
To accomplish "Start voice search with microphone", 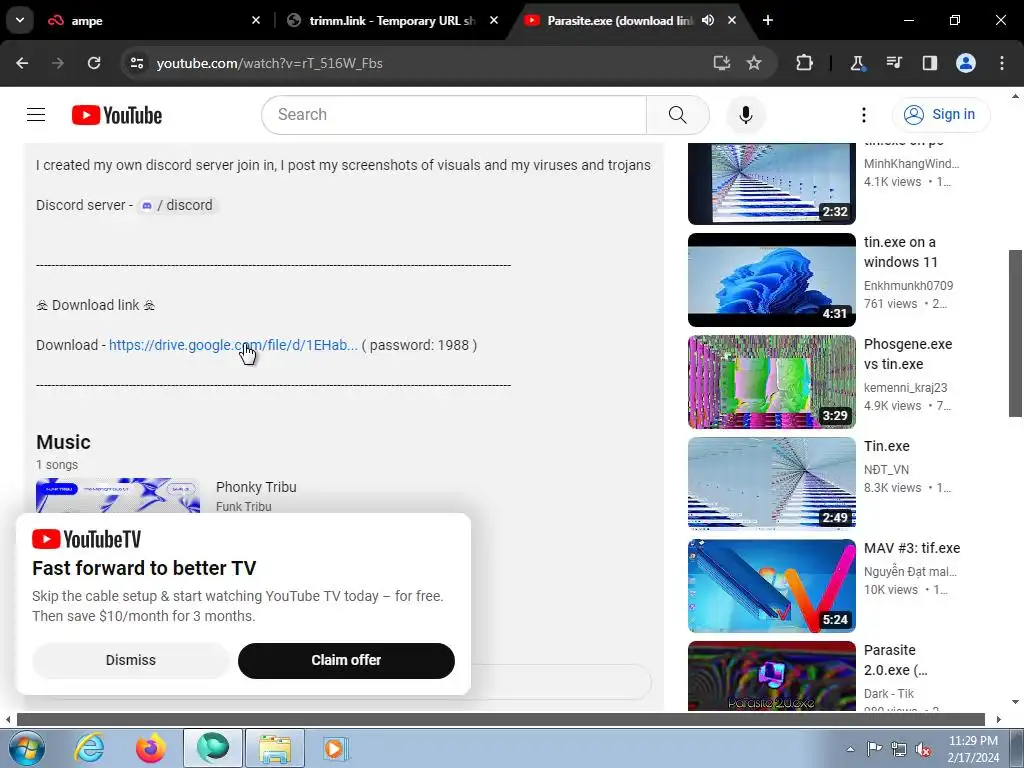I will tap(746, 115).
